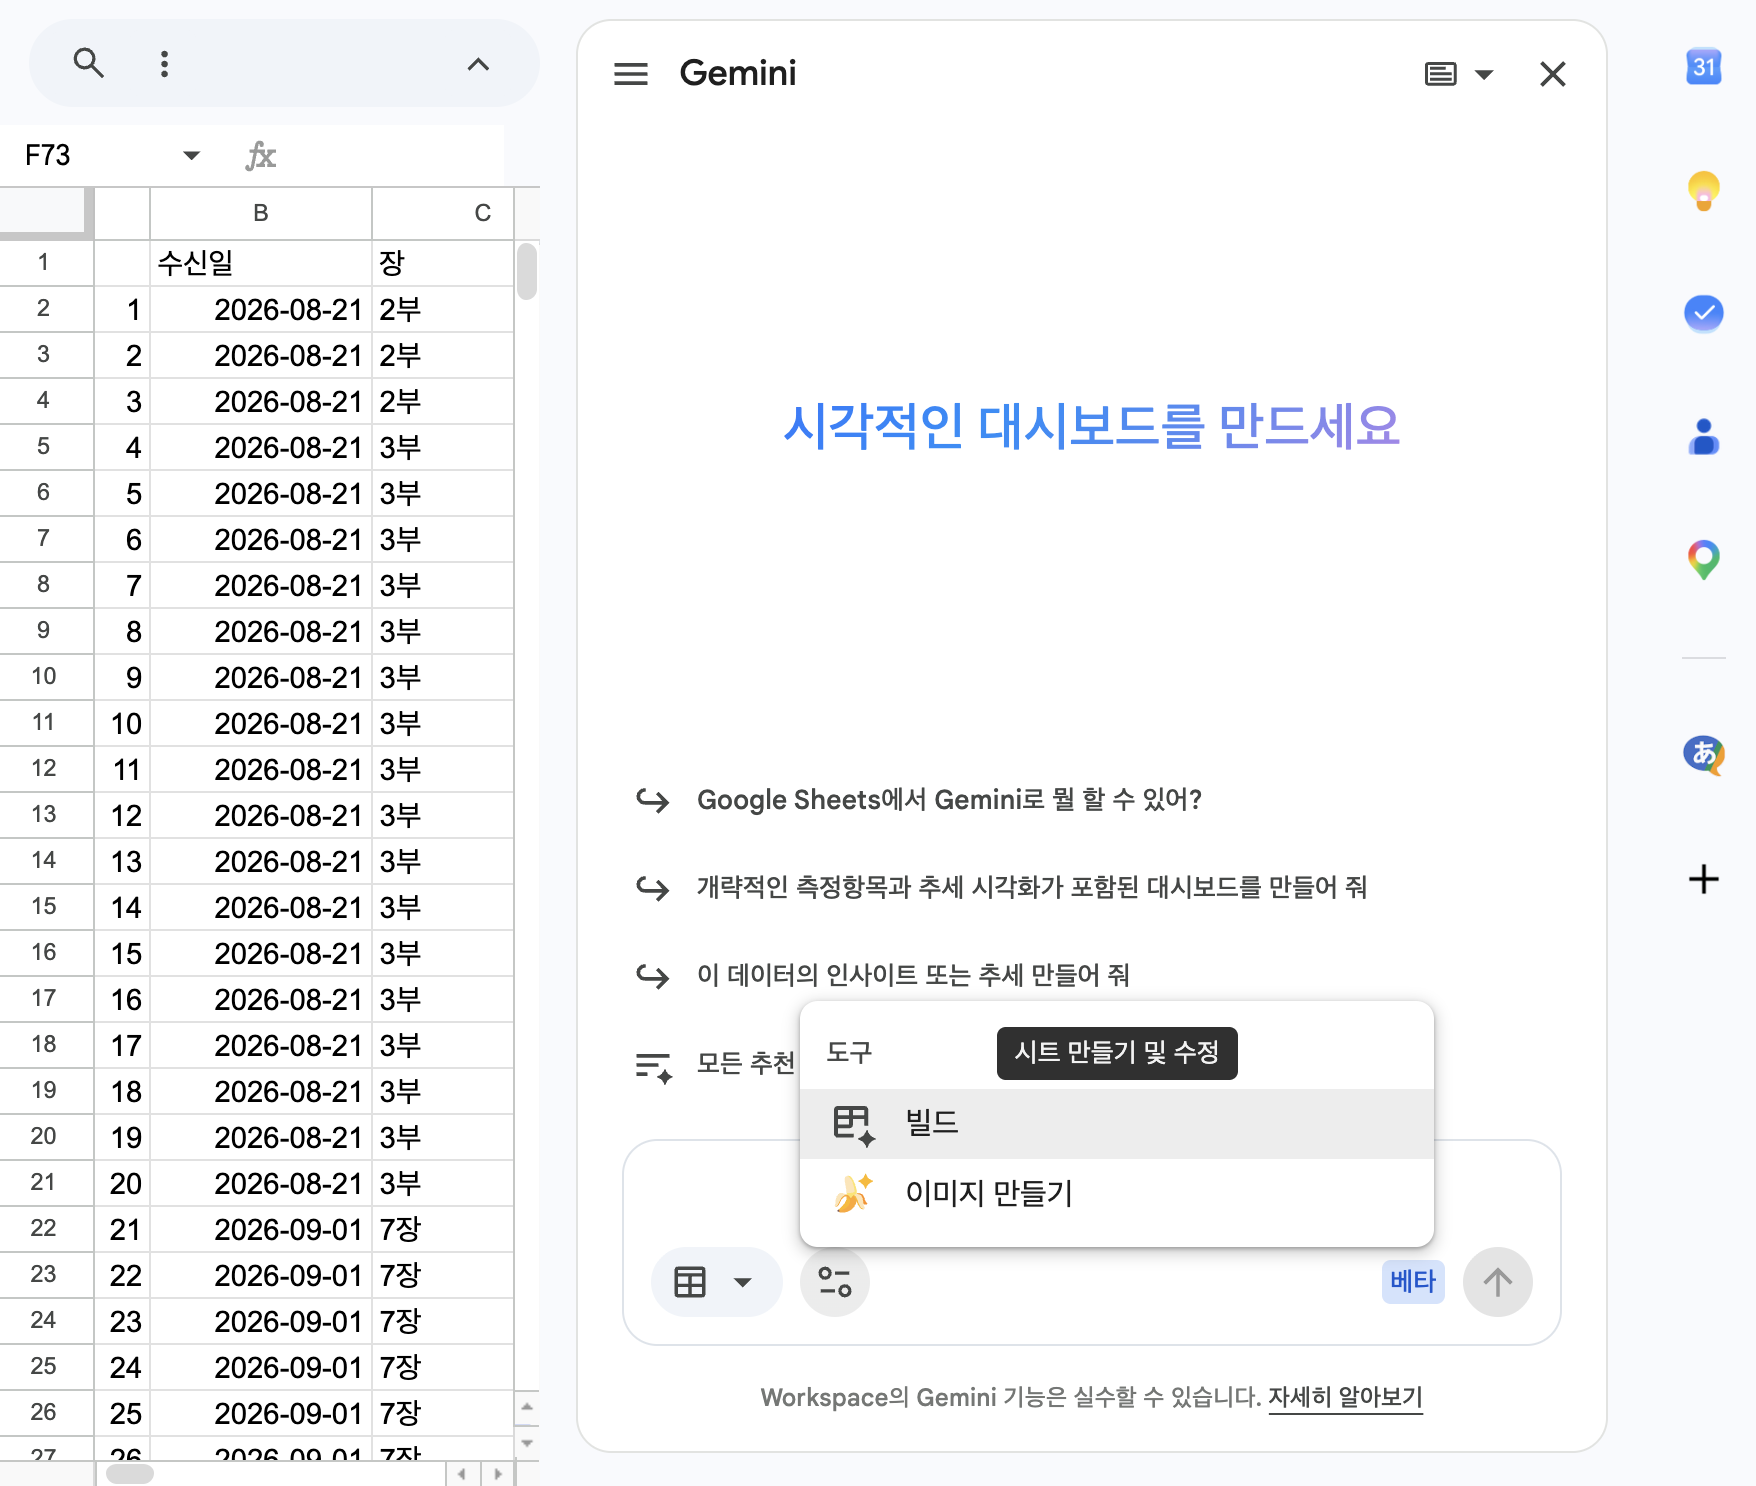This screenshot has width=1756, height=1486.
Task: Click the scroll up arrow of the sheet
Action: (527, 1407)
